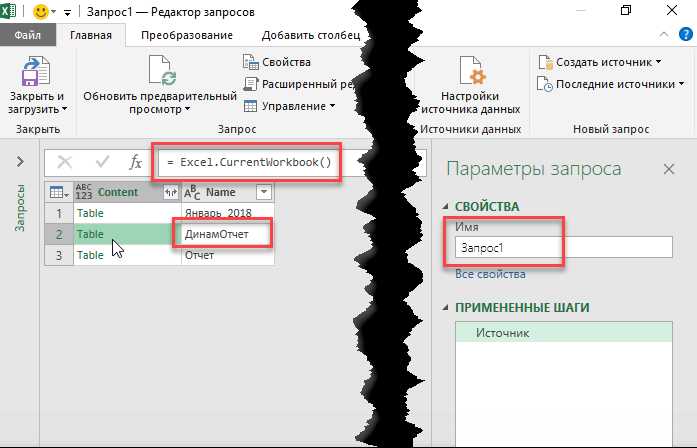Select the ДинамОтчет name cell
The height and width of the screenshot is (448, 697).
[228, 234]
